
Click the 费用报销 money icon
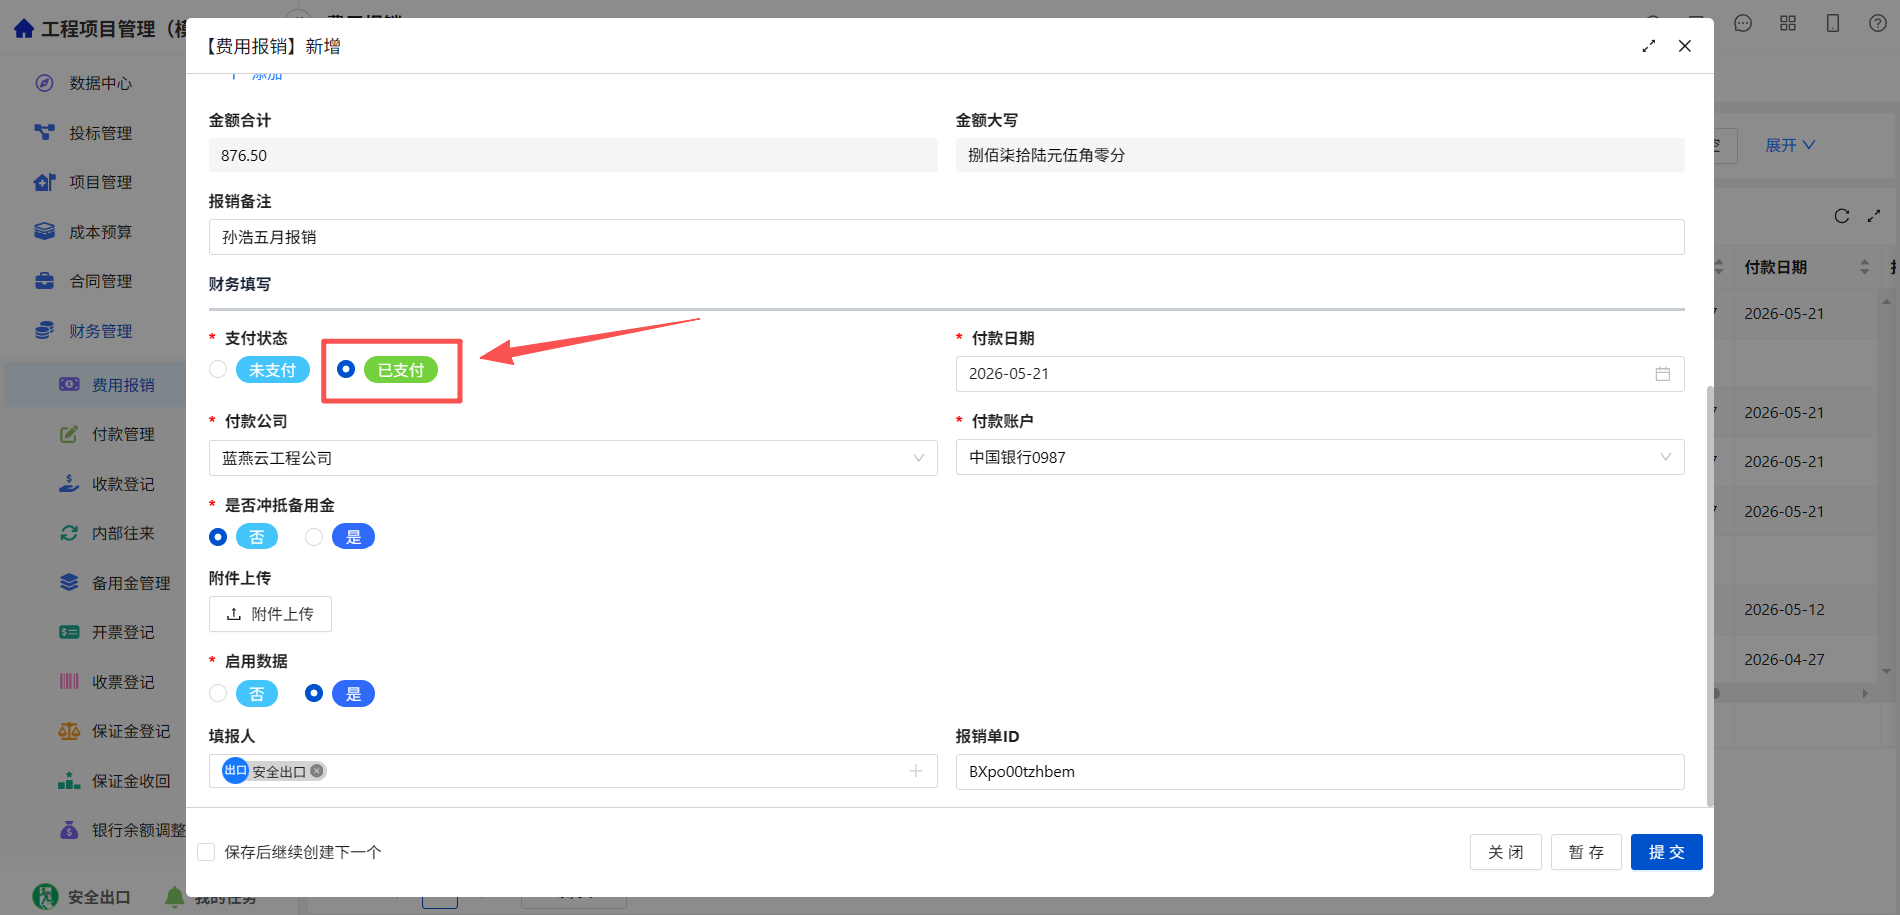click(x=69, y=384)
